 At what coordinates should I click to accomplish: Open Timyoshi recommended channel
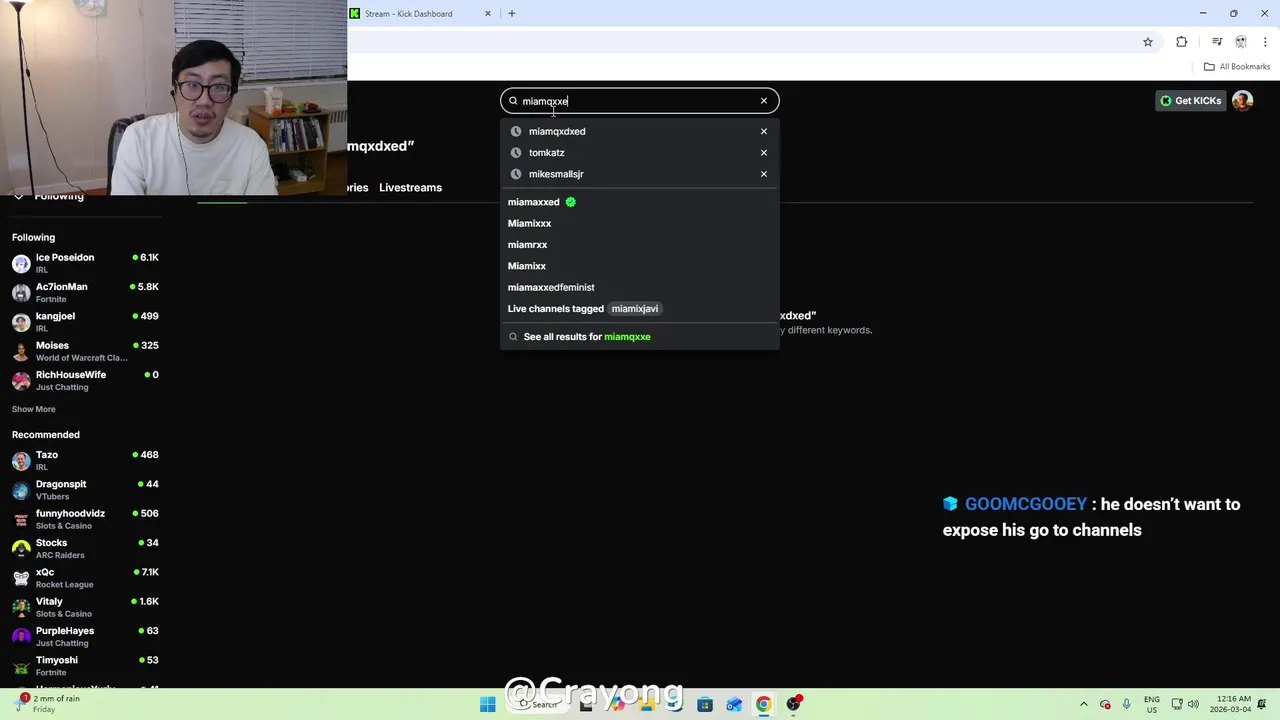click(85, 666)
